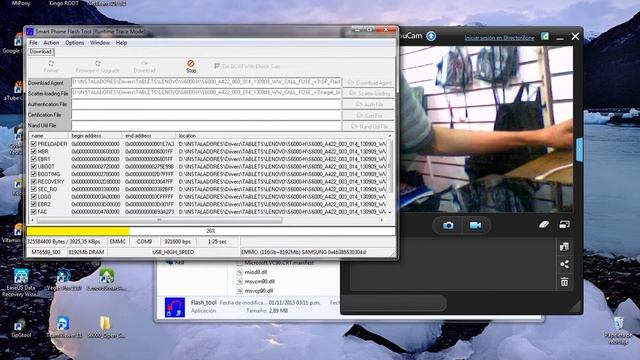This screenshot has height=360, width=640.
Task: Click YouCam picture-in-picture display icon
Action: [x=564, y=224]
